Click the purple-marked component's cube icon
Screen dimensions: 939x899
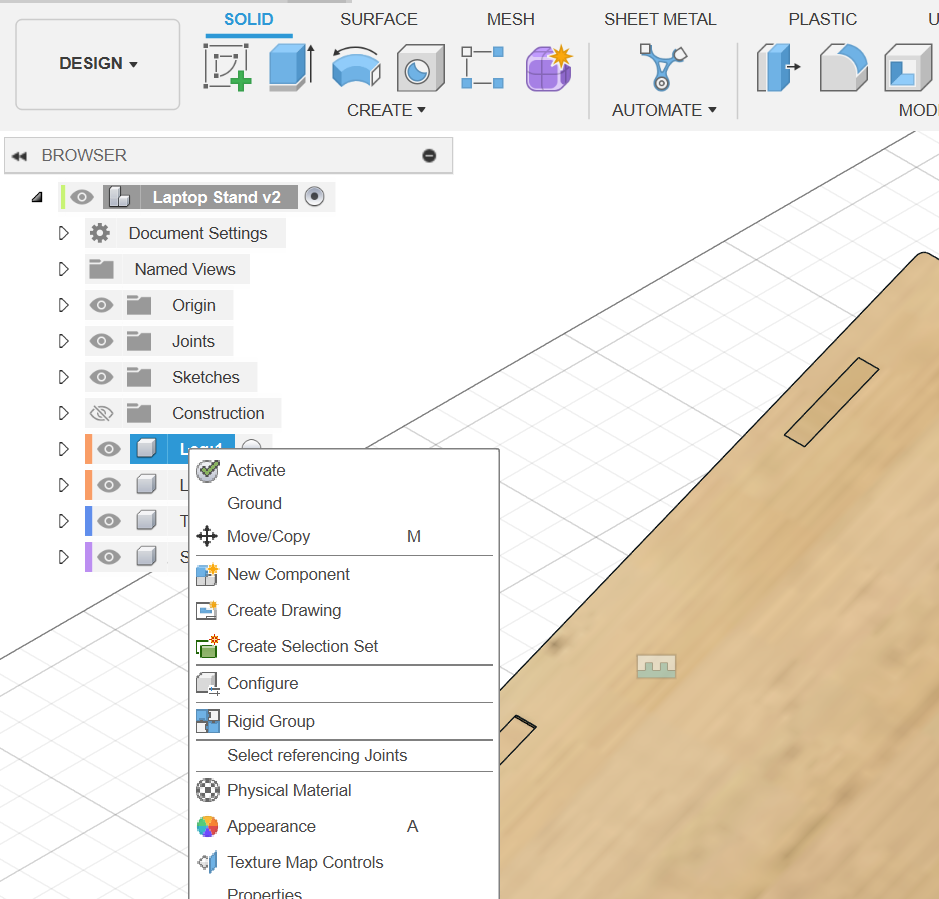pyautogui.click(x=147, y=556)
